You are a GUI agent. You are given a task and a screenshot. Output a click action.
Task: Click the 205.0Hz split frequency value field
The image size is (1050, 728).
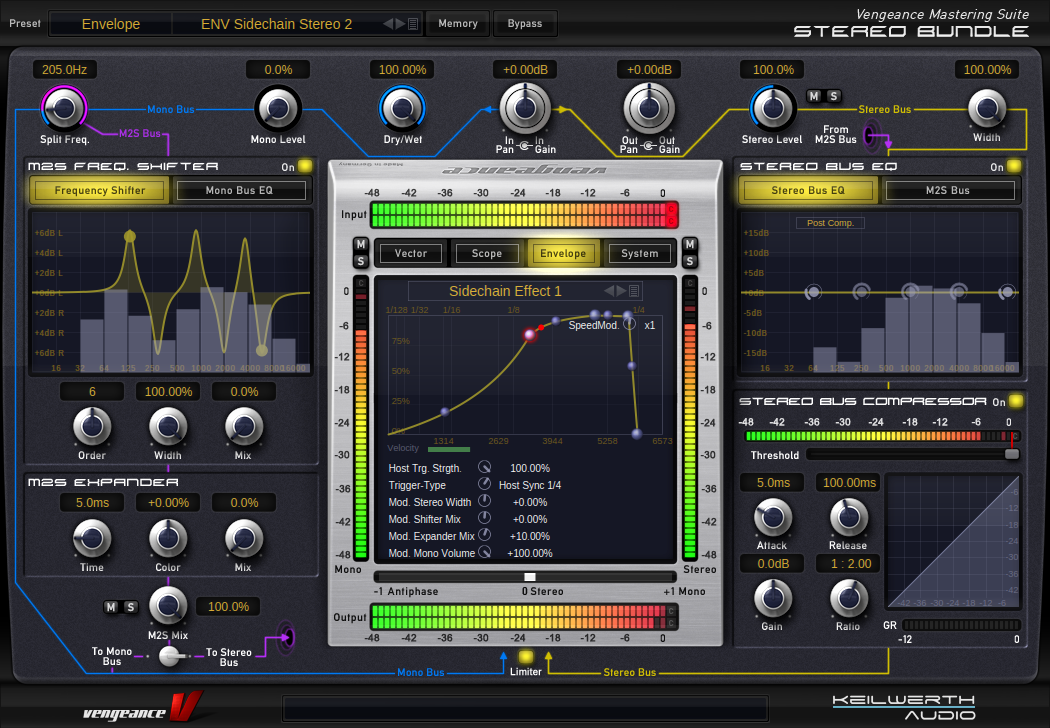tap(64, 70)
